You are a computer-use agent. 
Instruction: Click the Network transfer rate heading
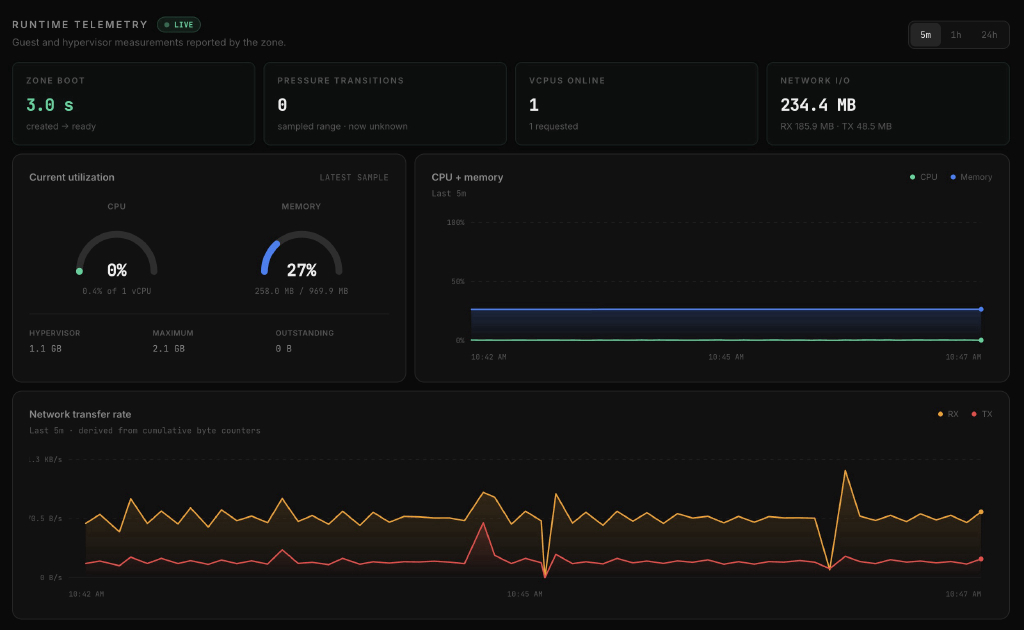click(80, 414)
